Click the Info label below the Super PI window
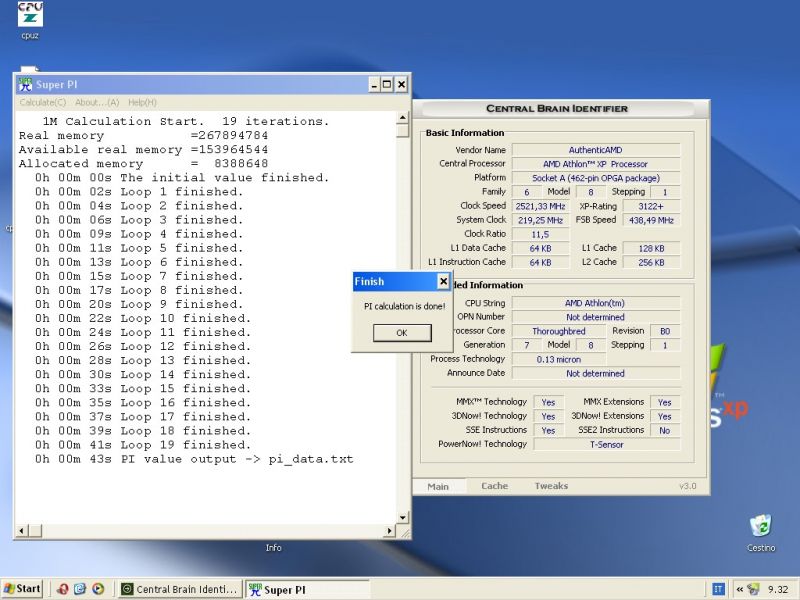 273,548
